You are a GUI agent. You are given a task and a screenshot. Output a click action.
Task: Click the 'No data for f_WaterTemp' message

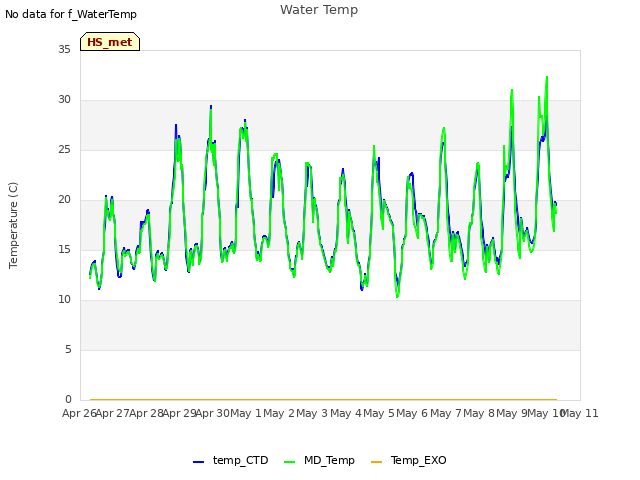(71, 14)
